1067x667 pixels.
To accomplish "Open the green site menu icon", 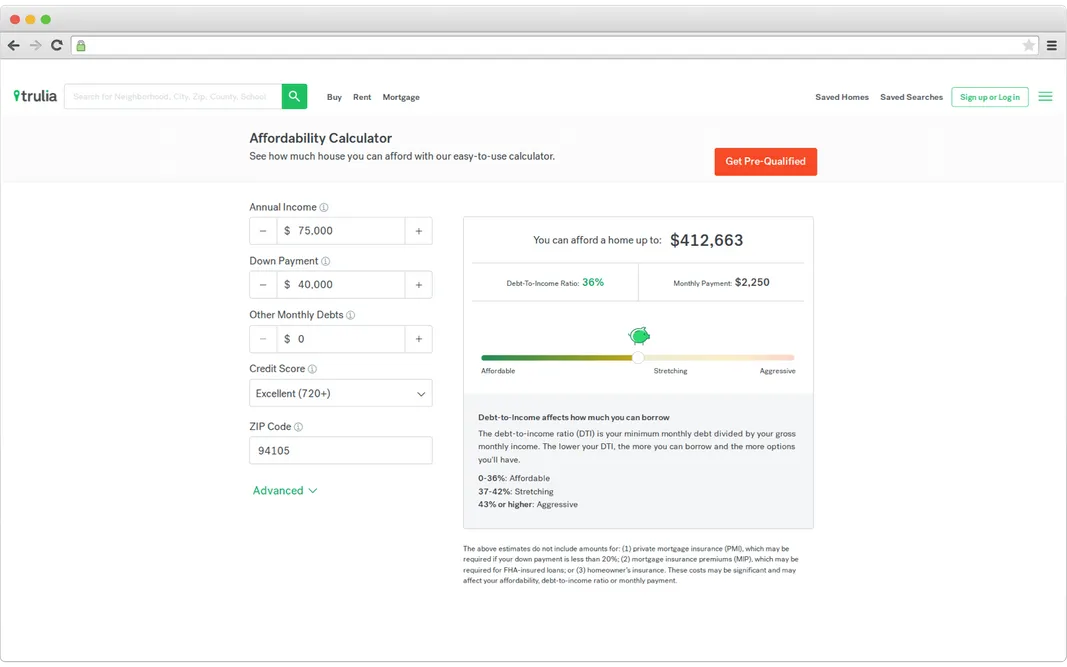I will click(x=1045, y=97).
